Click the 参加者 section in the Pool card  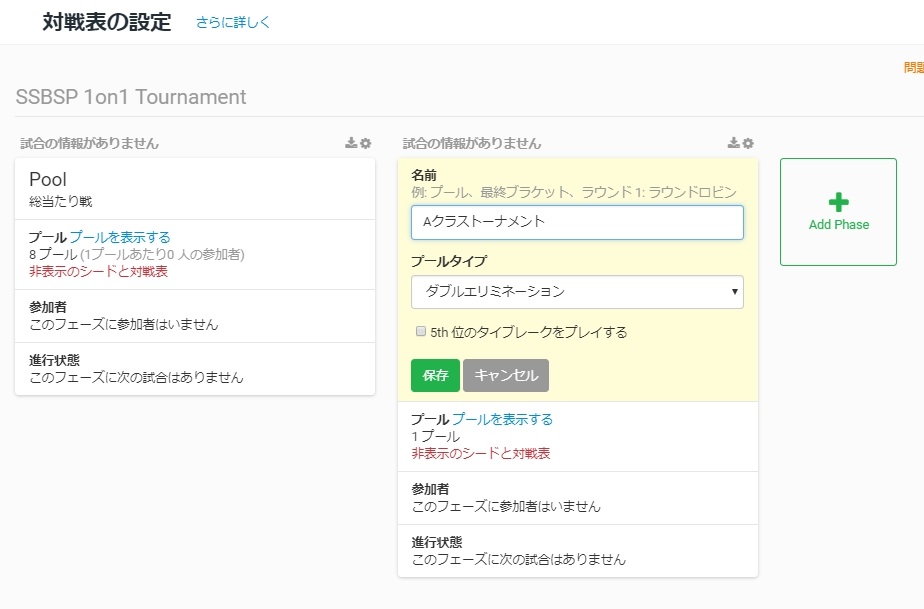pos(195,316)
